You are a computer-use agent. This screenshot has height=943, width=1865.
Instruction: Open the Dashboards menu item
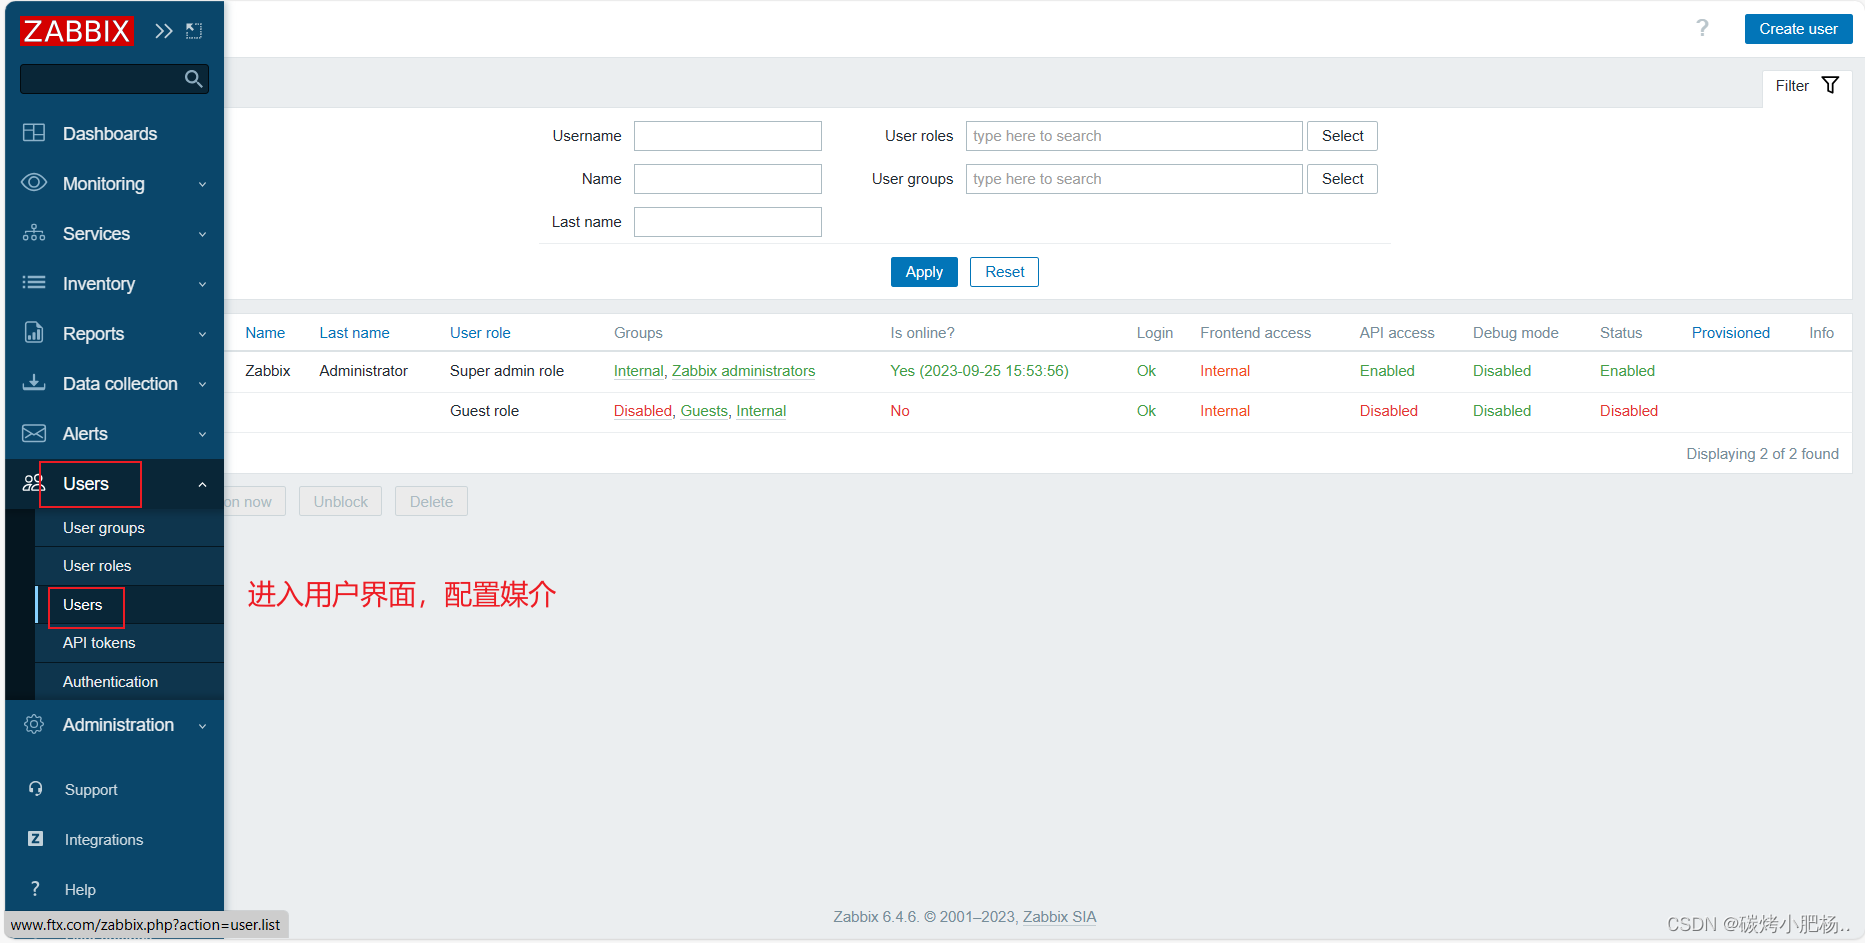coord(114,133)
